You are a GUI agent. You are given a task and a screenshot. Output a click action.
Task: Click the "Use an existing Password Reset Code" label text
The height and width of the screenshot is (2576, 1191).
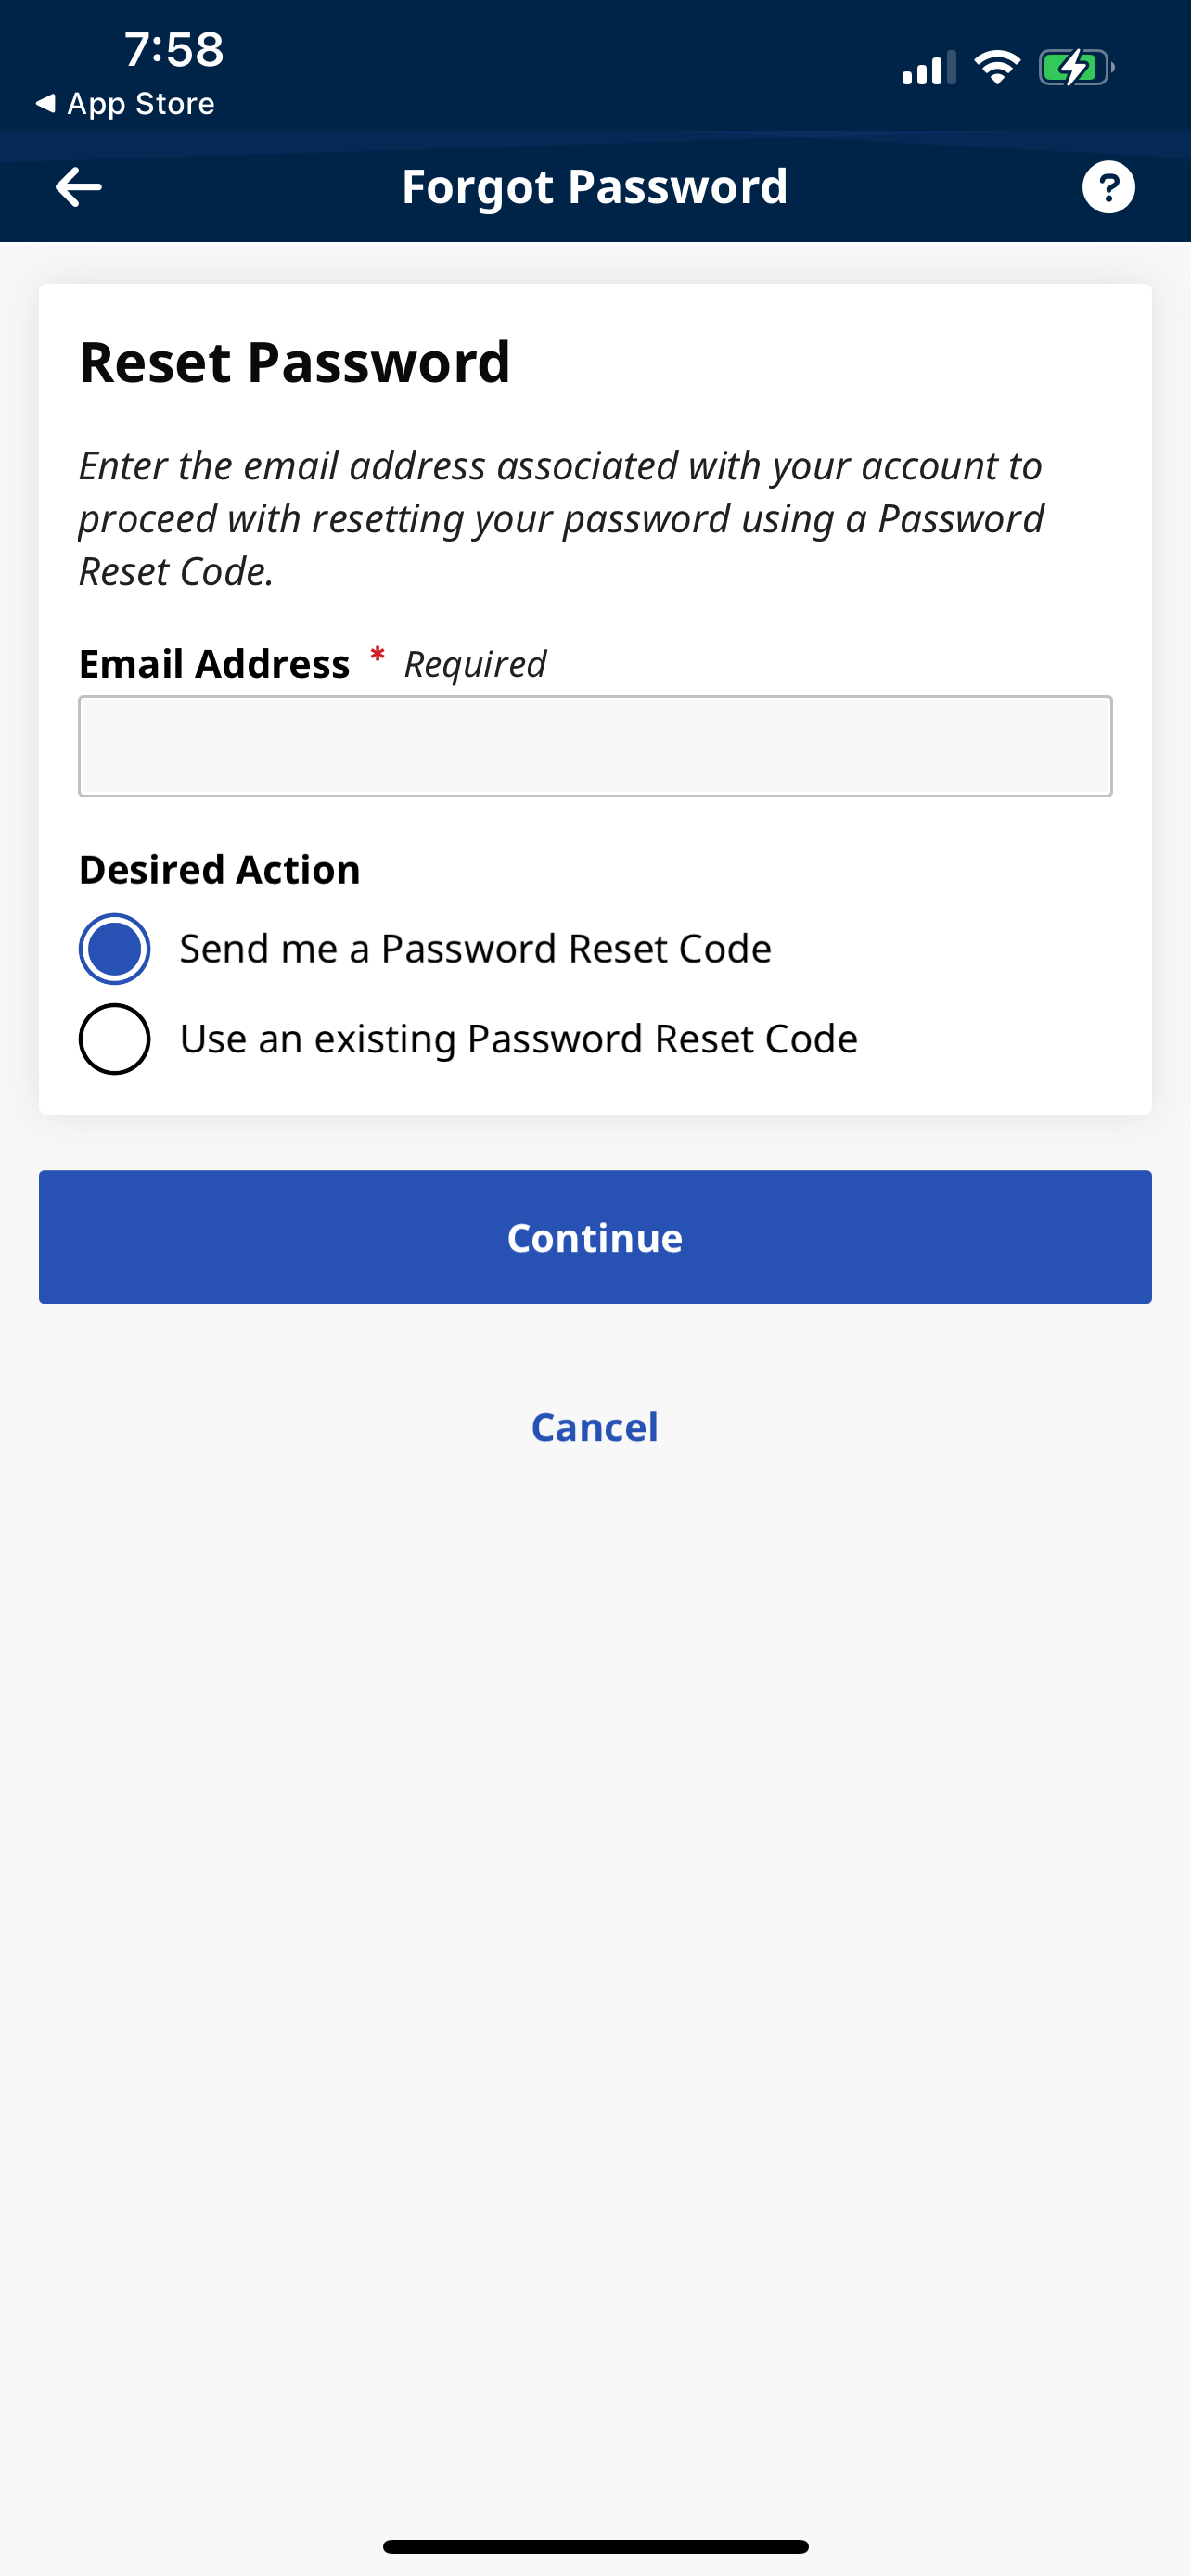point(518,1039)
